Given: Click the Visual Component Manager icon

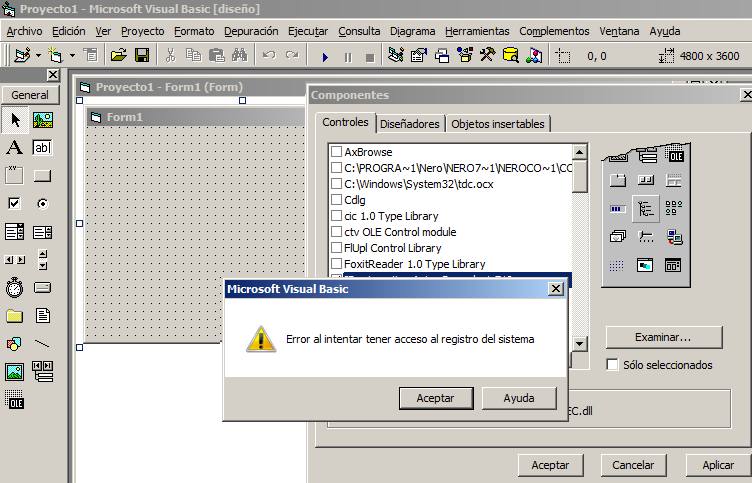Looking at the screenshot, I should pyautogui.click(x=534, y=56).
